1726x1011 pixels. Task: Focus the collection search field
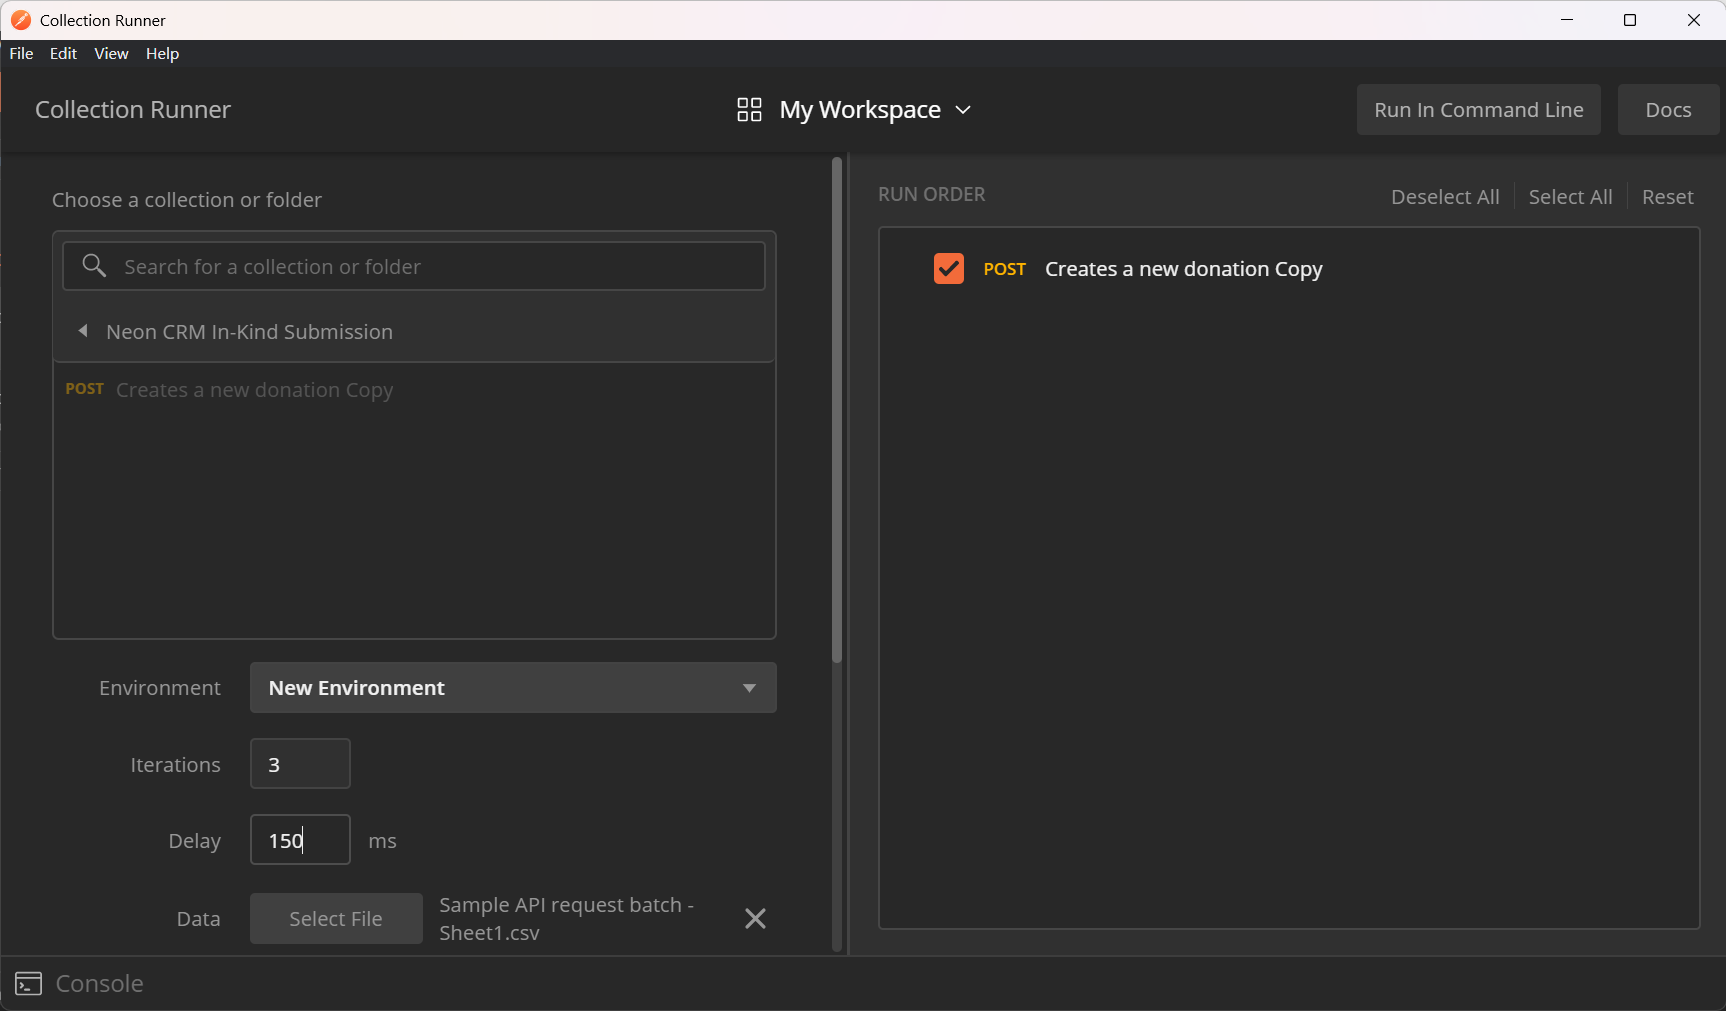coord(414,266)
